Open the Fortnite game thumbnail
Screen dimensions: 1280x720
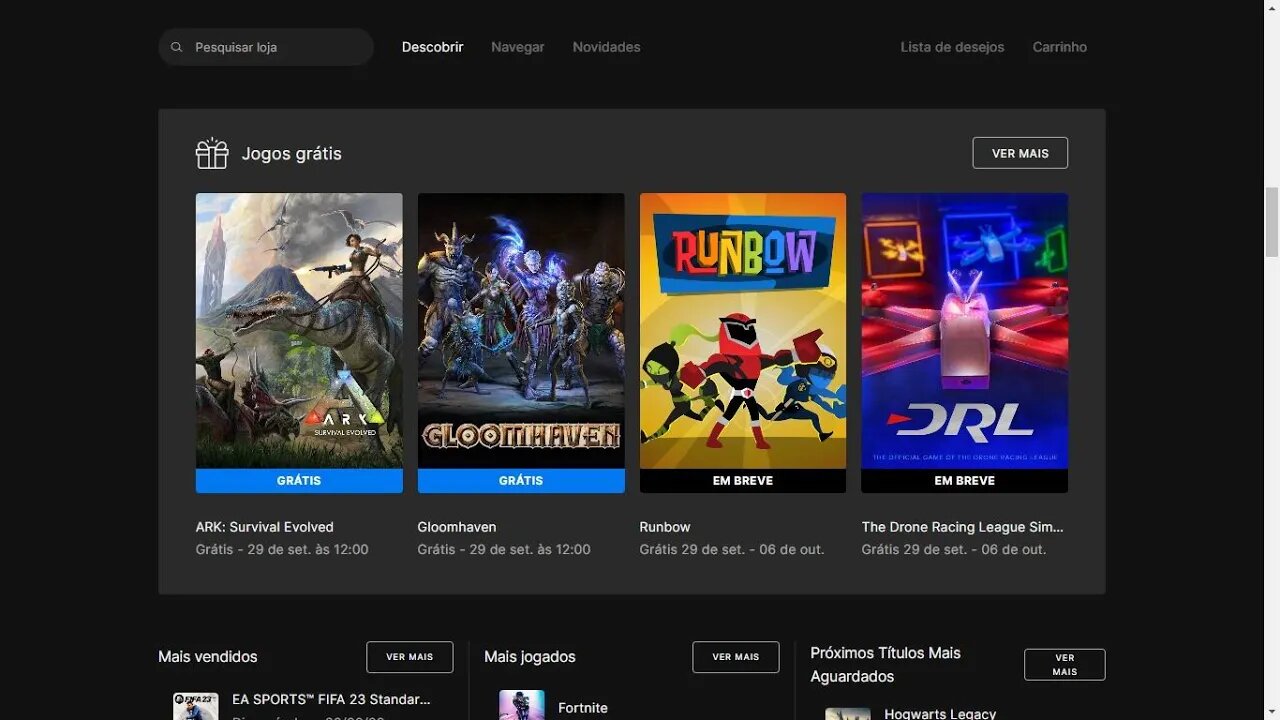coord(522,705)
